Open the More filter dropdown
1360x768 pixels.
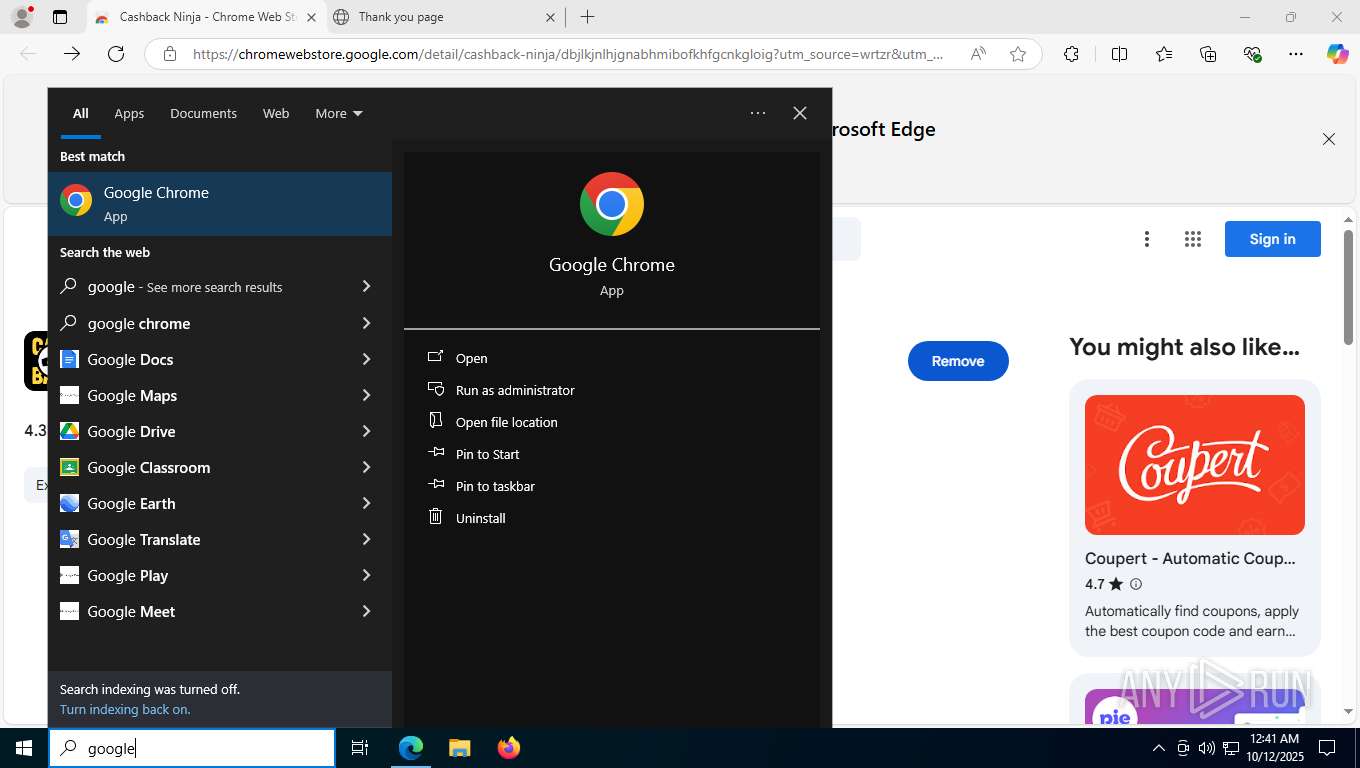[x=339, y=113]
